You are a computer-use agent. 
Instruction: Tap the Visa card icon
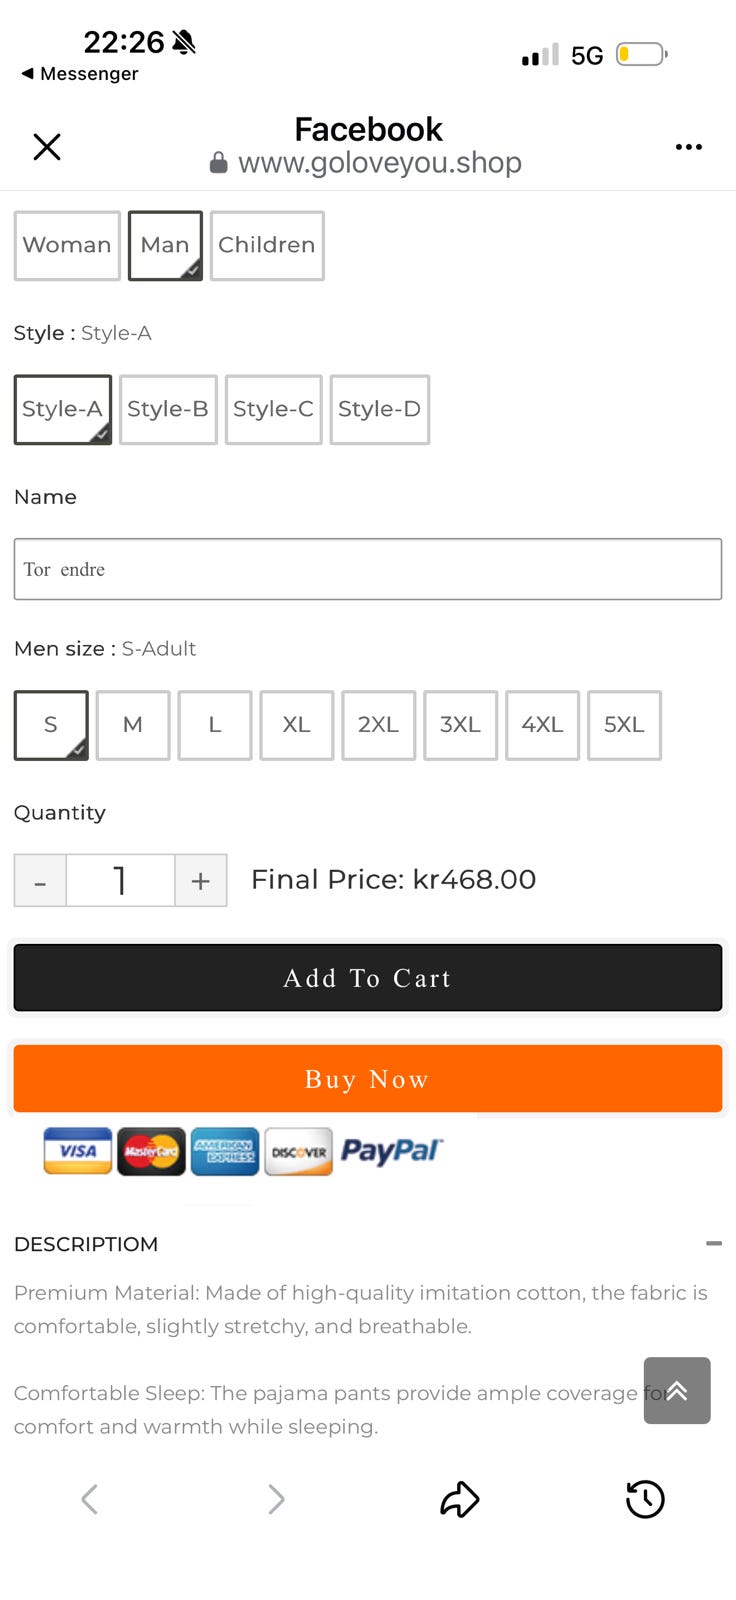[x=78, y=1151]
